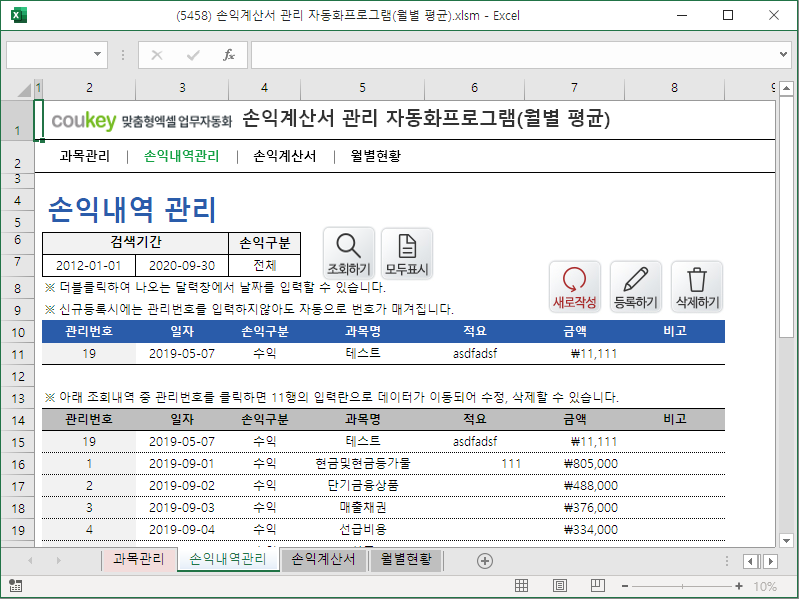Viewport: 799px width, 599px height.
Task: Click the macro recording icon in status bar
Action: [15, 586]
